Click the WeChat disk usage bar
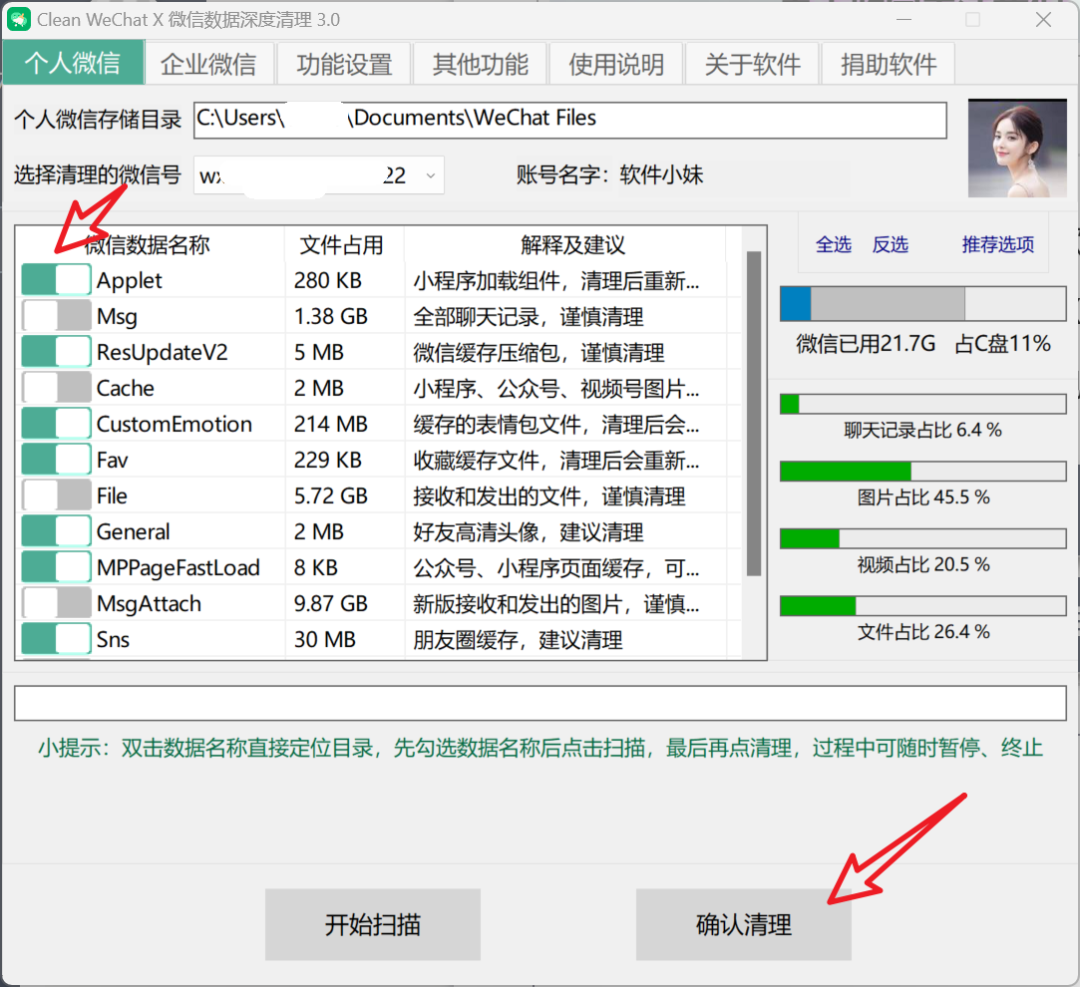This screenshot has height=987, width=1080. pos(923,304)
